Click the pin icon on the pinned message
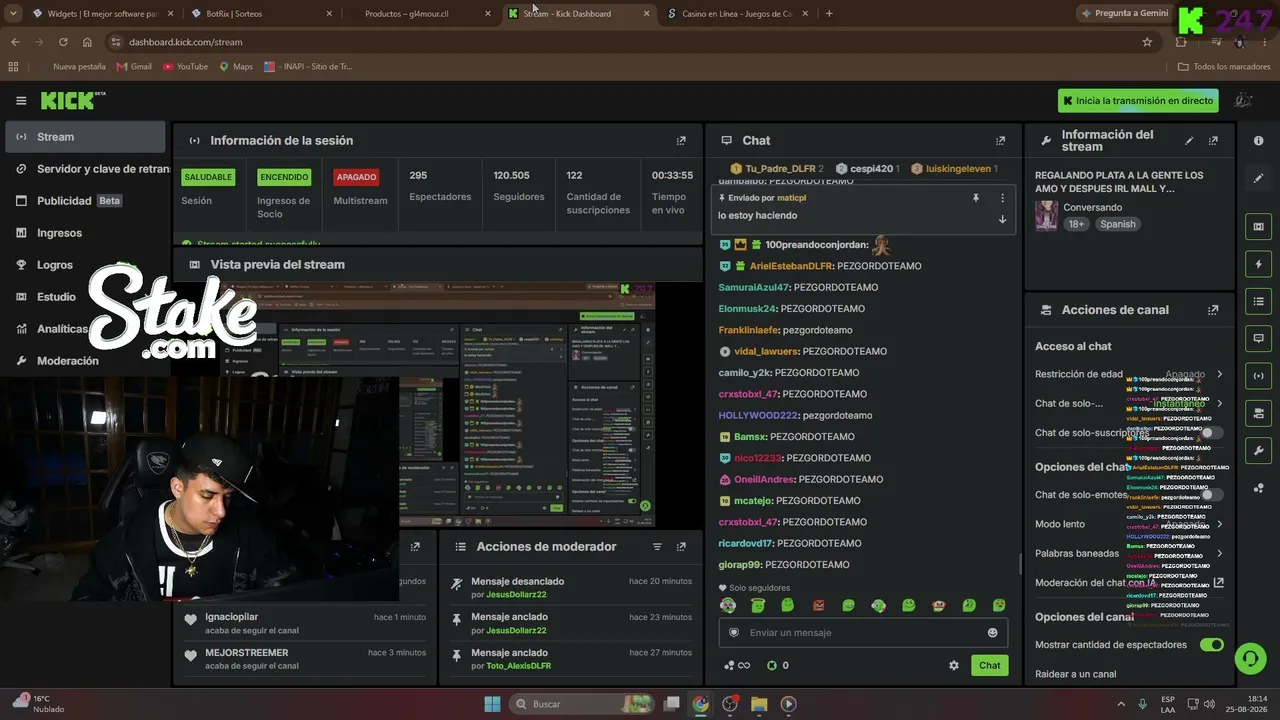Screen dimensions: 1280x720 pos(976,198)
